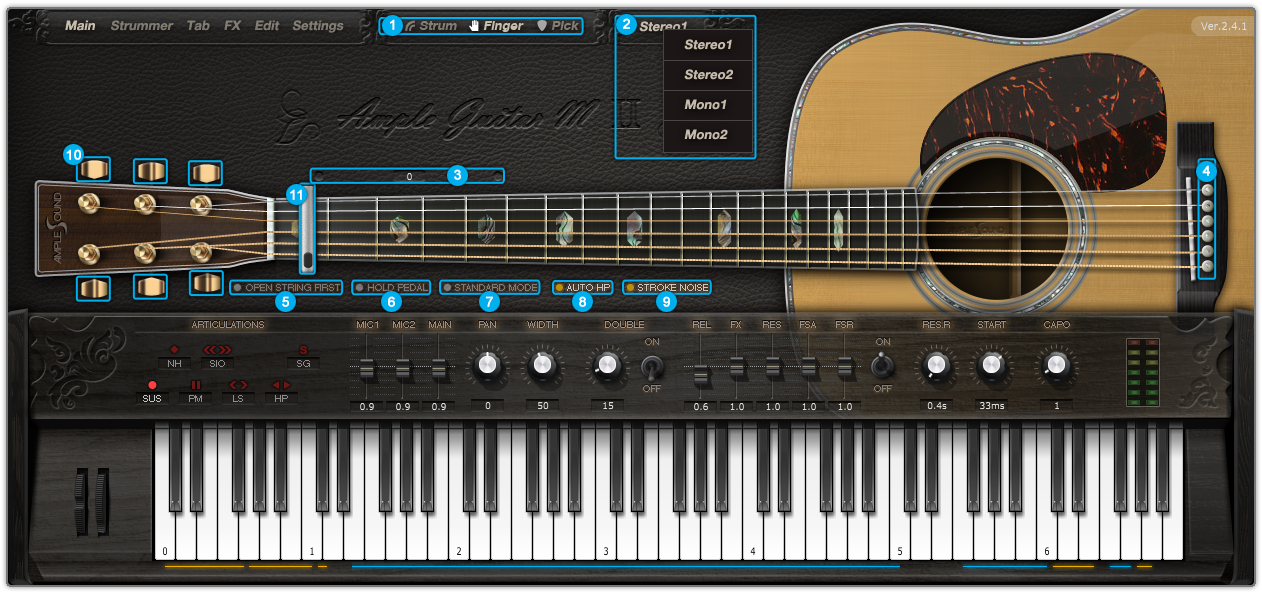Adjust the START knob
Viewport: 1262px width, 592px height.
991,366
